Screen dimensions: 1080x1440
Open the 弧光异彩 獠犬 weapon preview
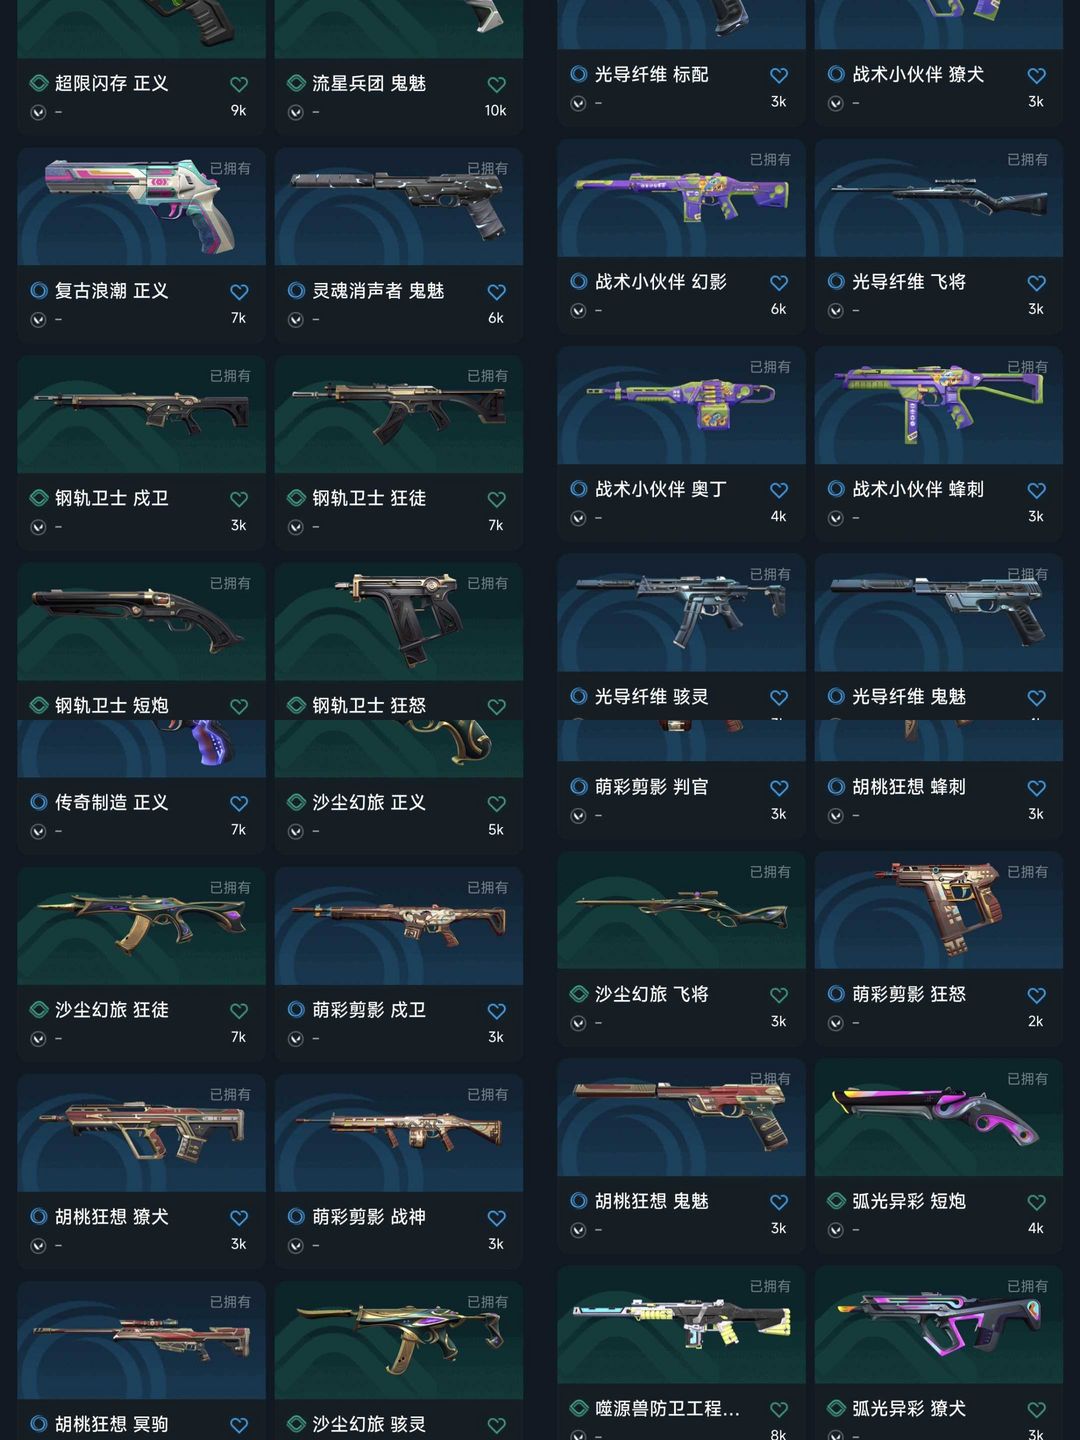pyautogui.click(x=939, y=1324)
